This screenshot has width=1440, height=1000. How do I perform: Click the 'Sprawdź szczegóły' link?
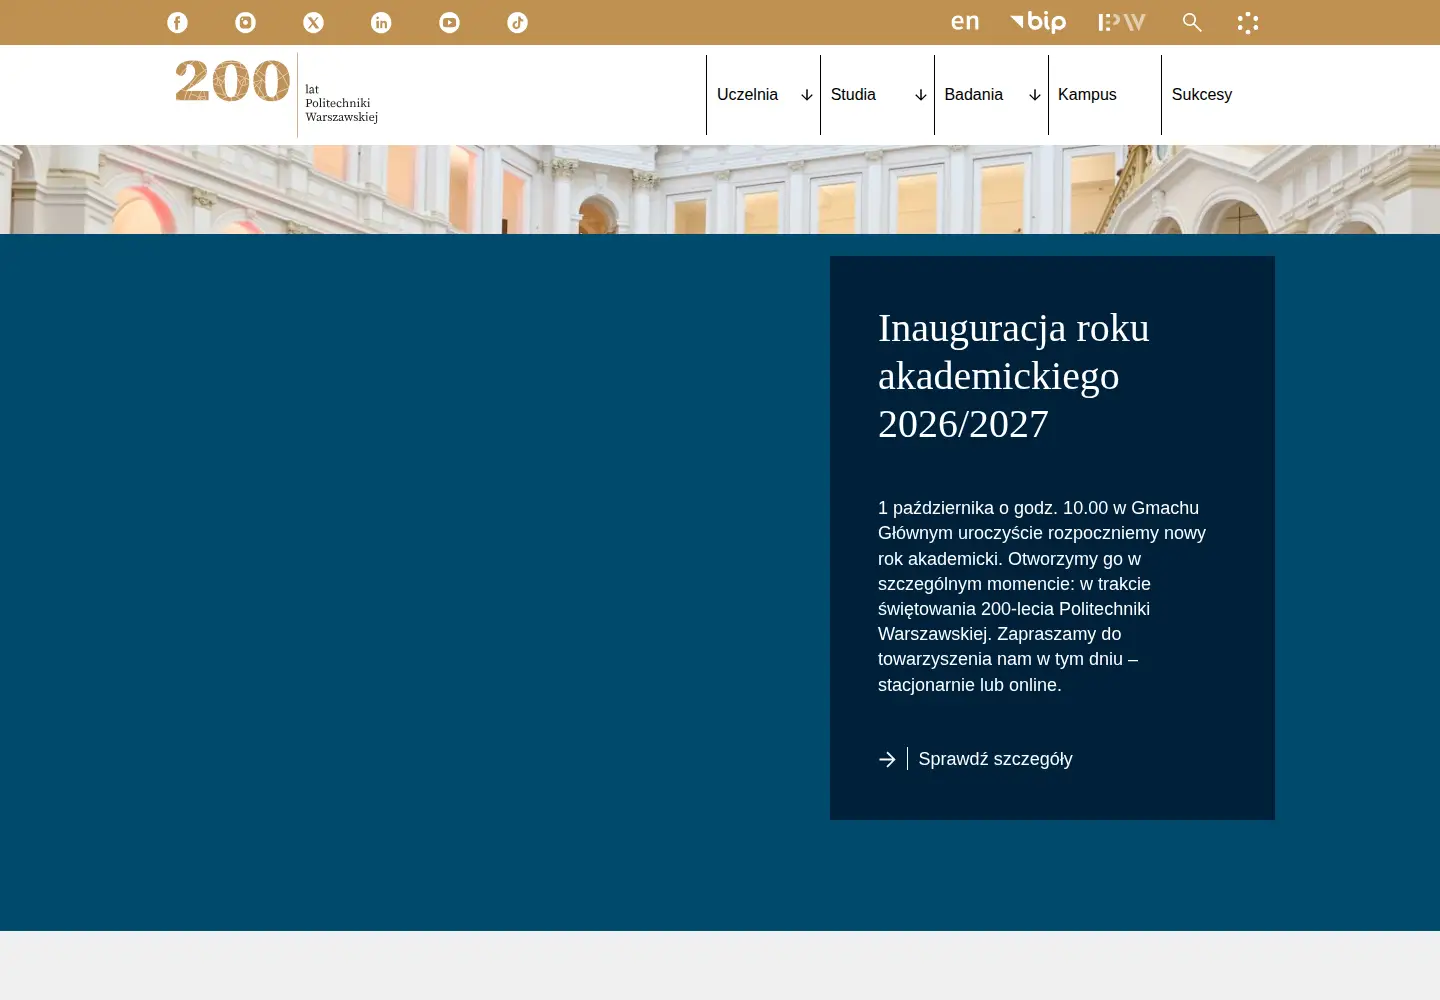click(995, 759)
